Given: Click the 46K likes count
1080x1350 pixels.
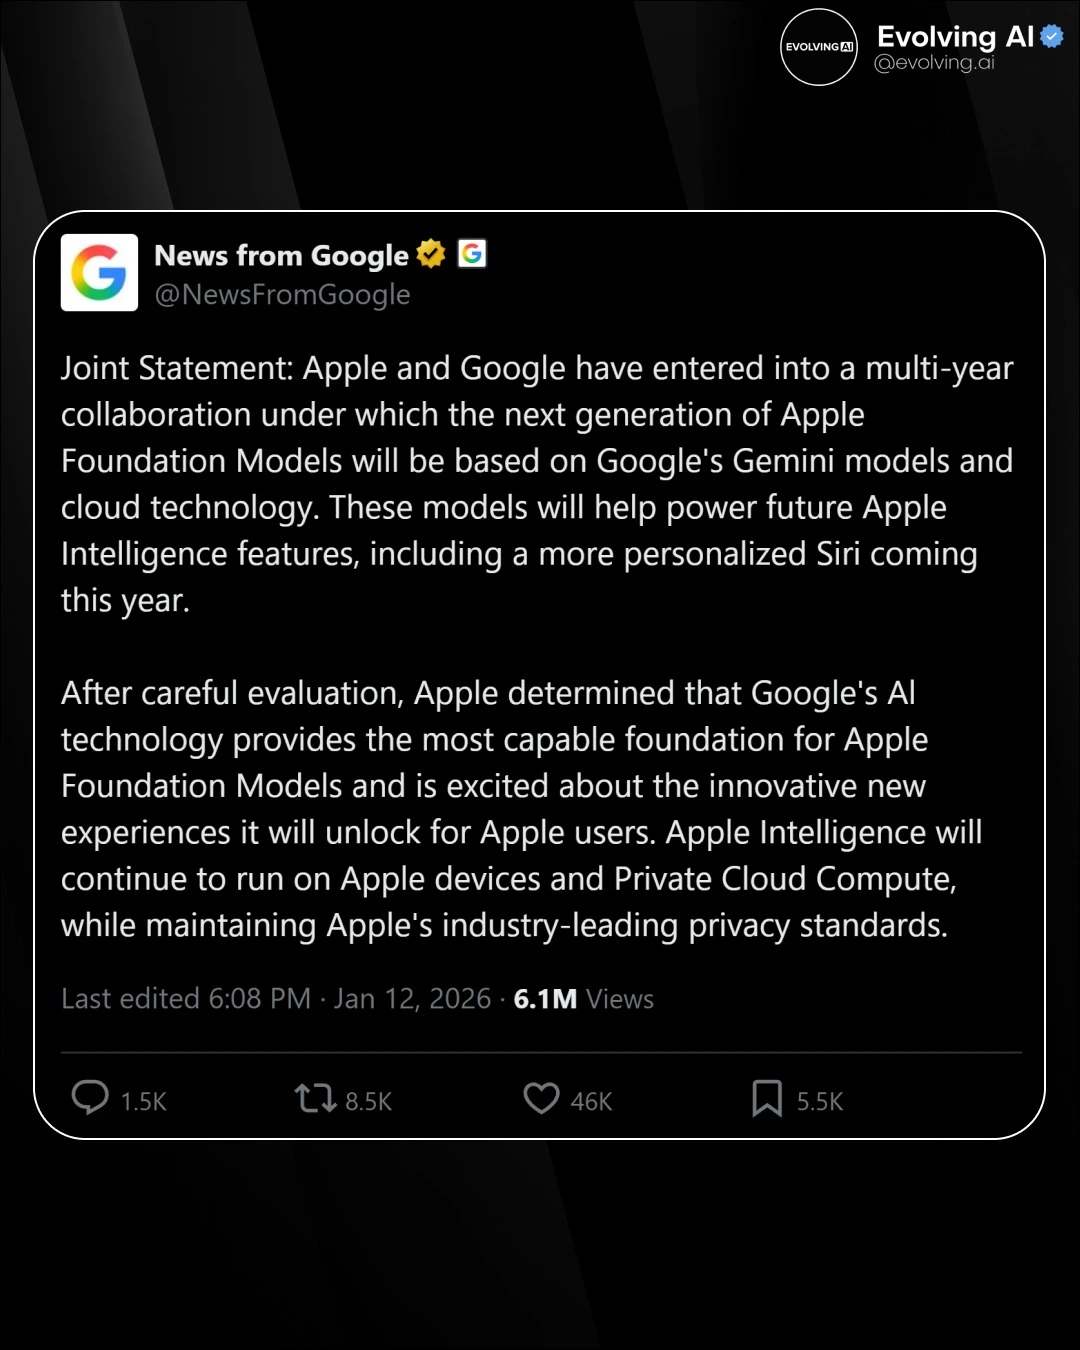Looking at the screenshot, I should pyautogui.click(x=591, y=1102).
